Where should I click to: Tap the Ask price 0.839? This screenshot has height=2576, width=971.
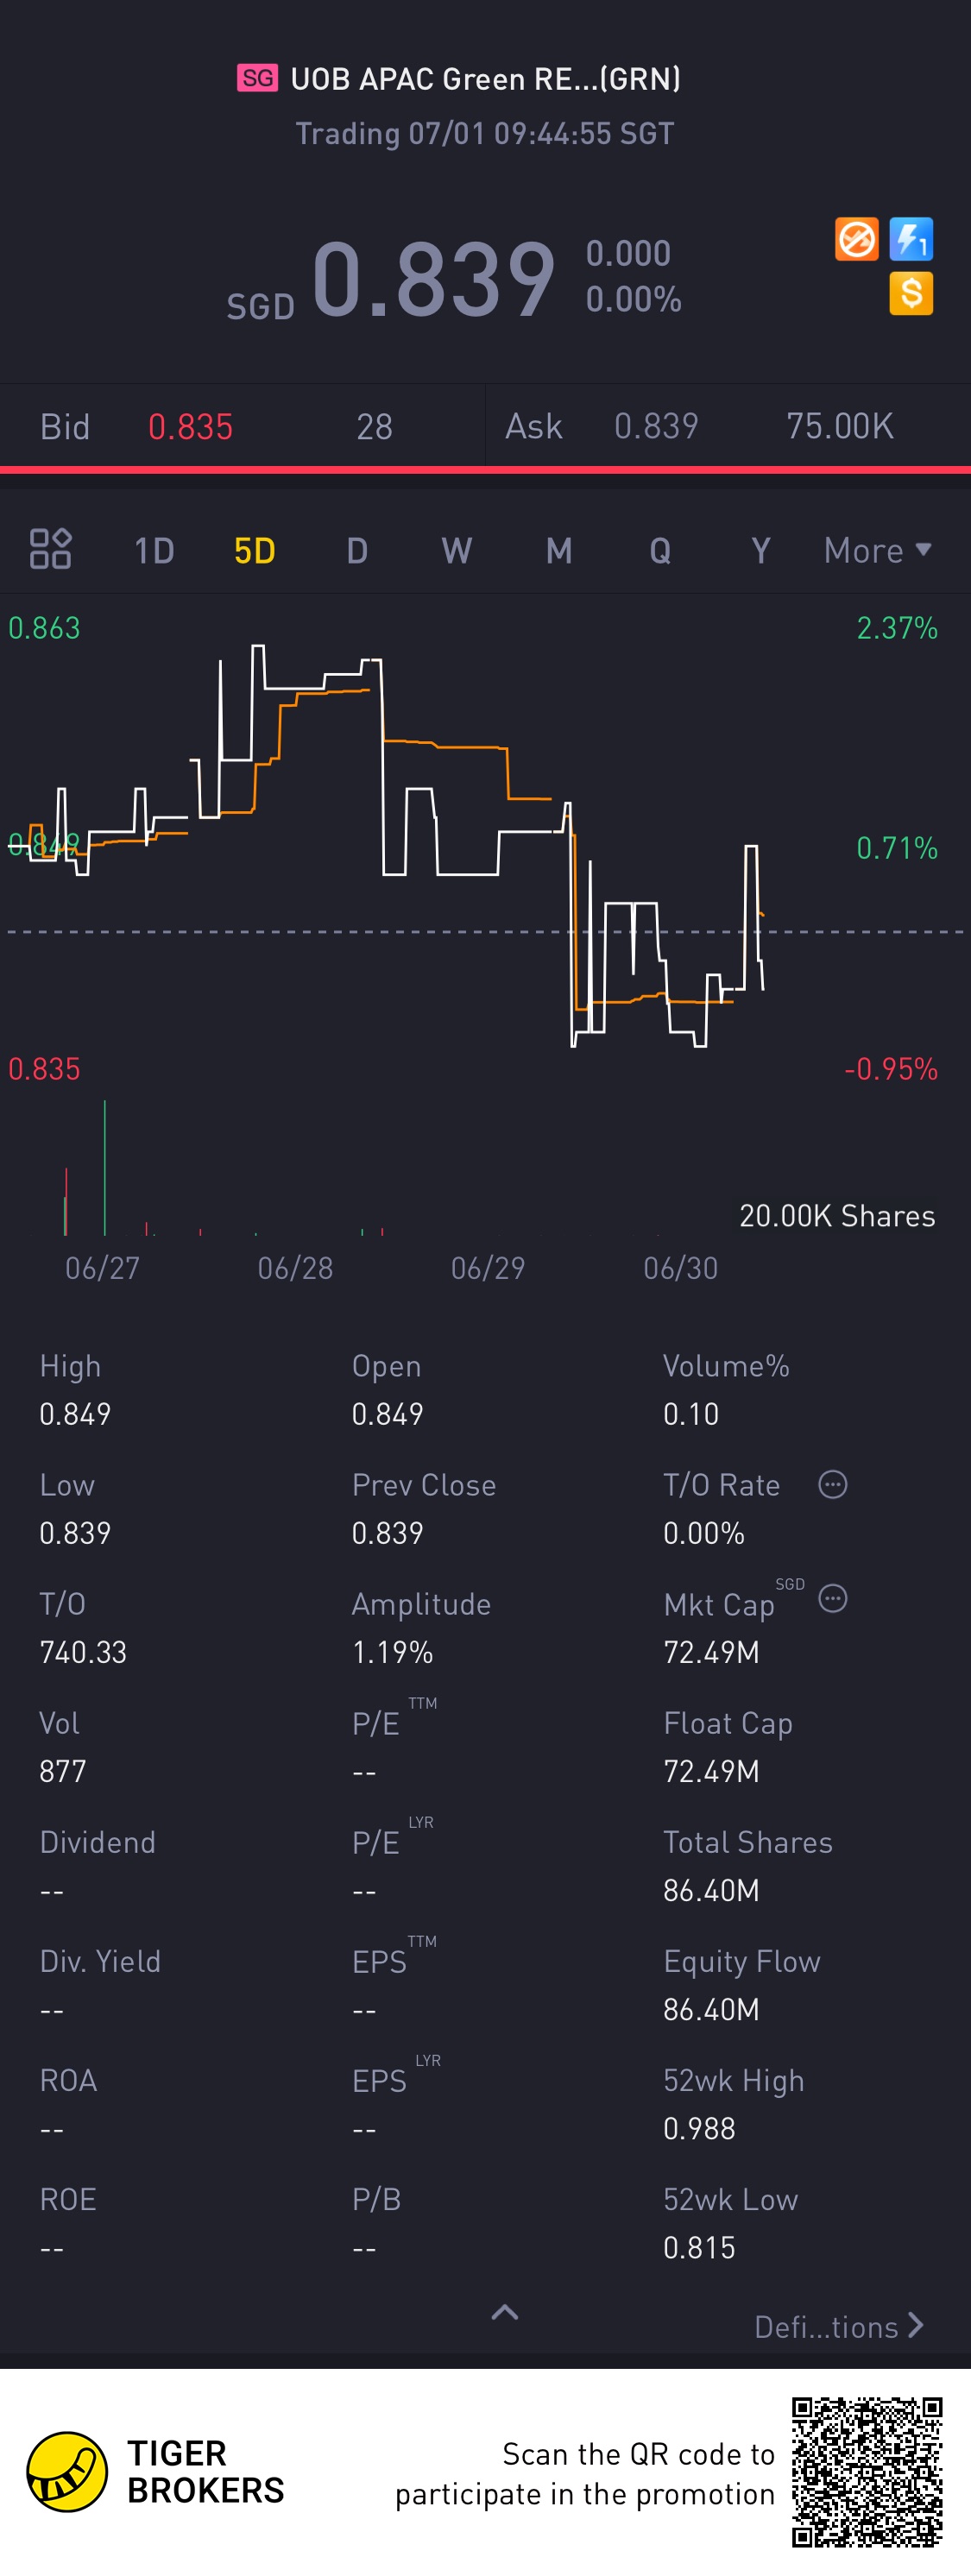pos(656,427)
